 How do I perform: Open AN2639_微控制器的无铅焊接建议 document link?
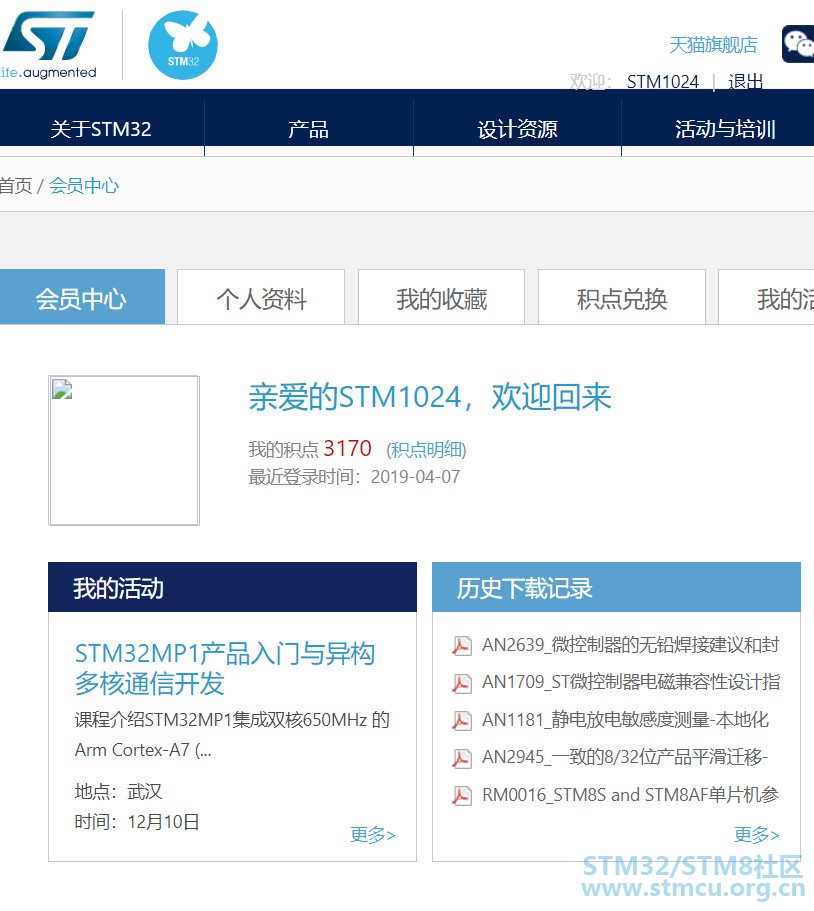(x=630, y=645)
